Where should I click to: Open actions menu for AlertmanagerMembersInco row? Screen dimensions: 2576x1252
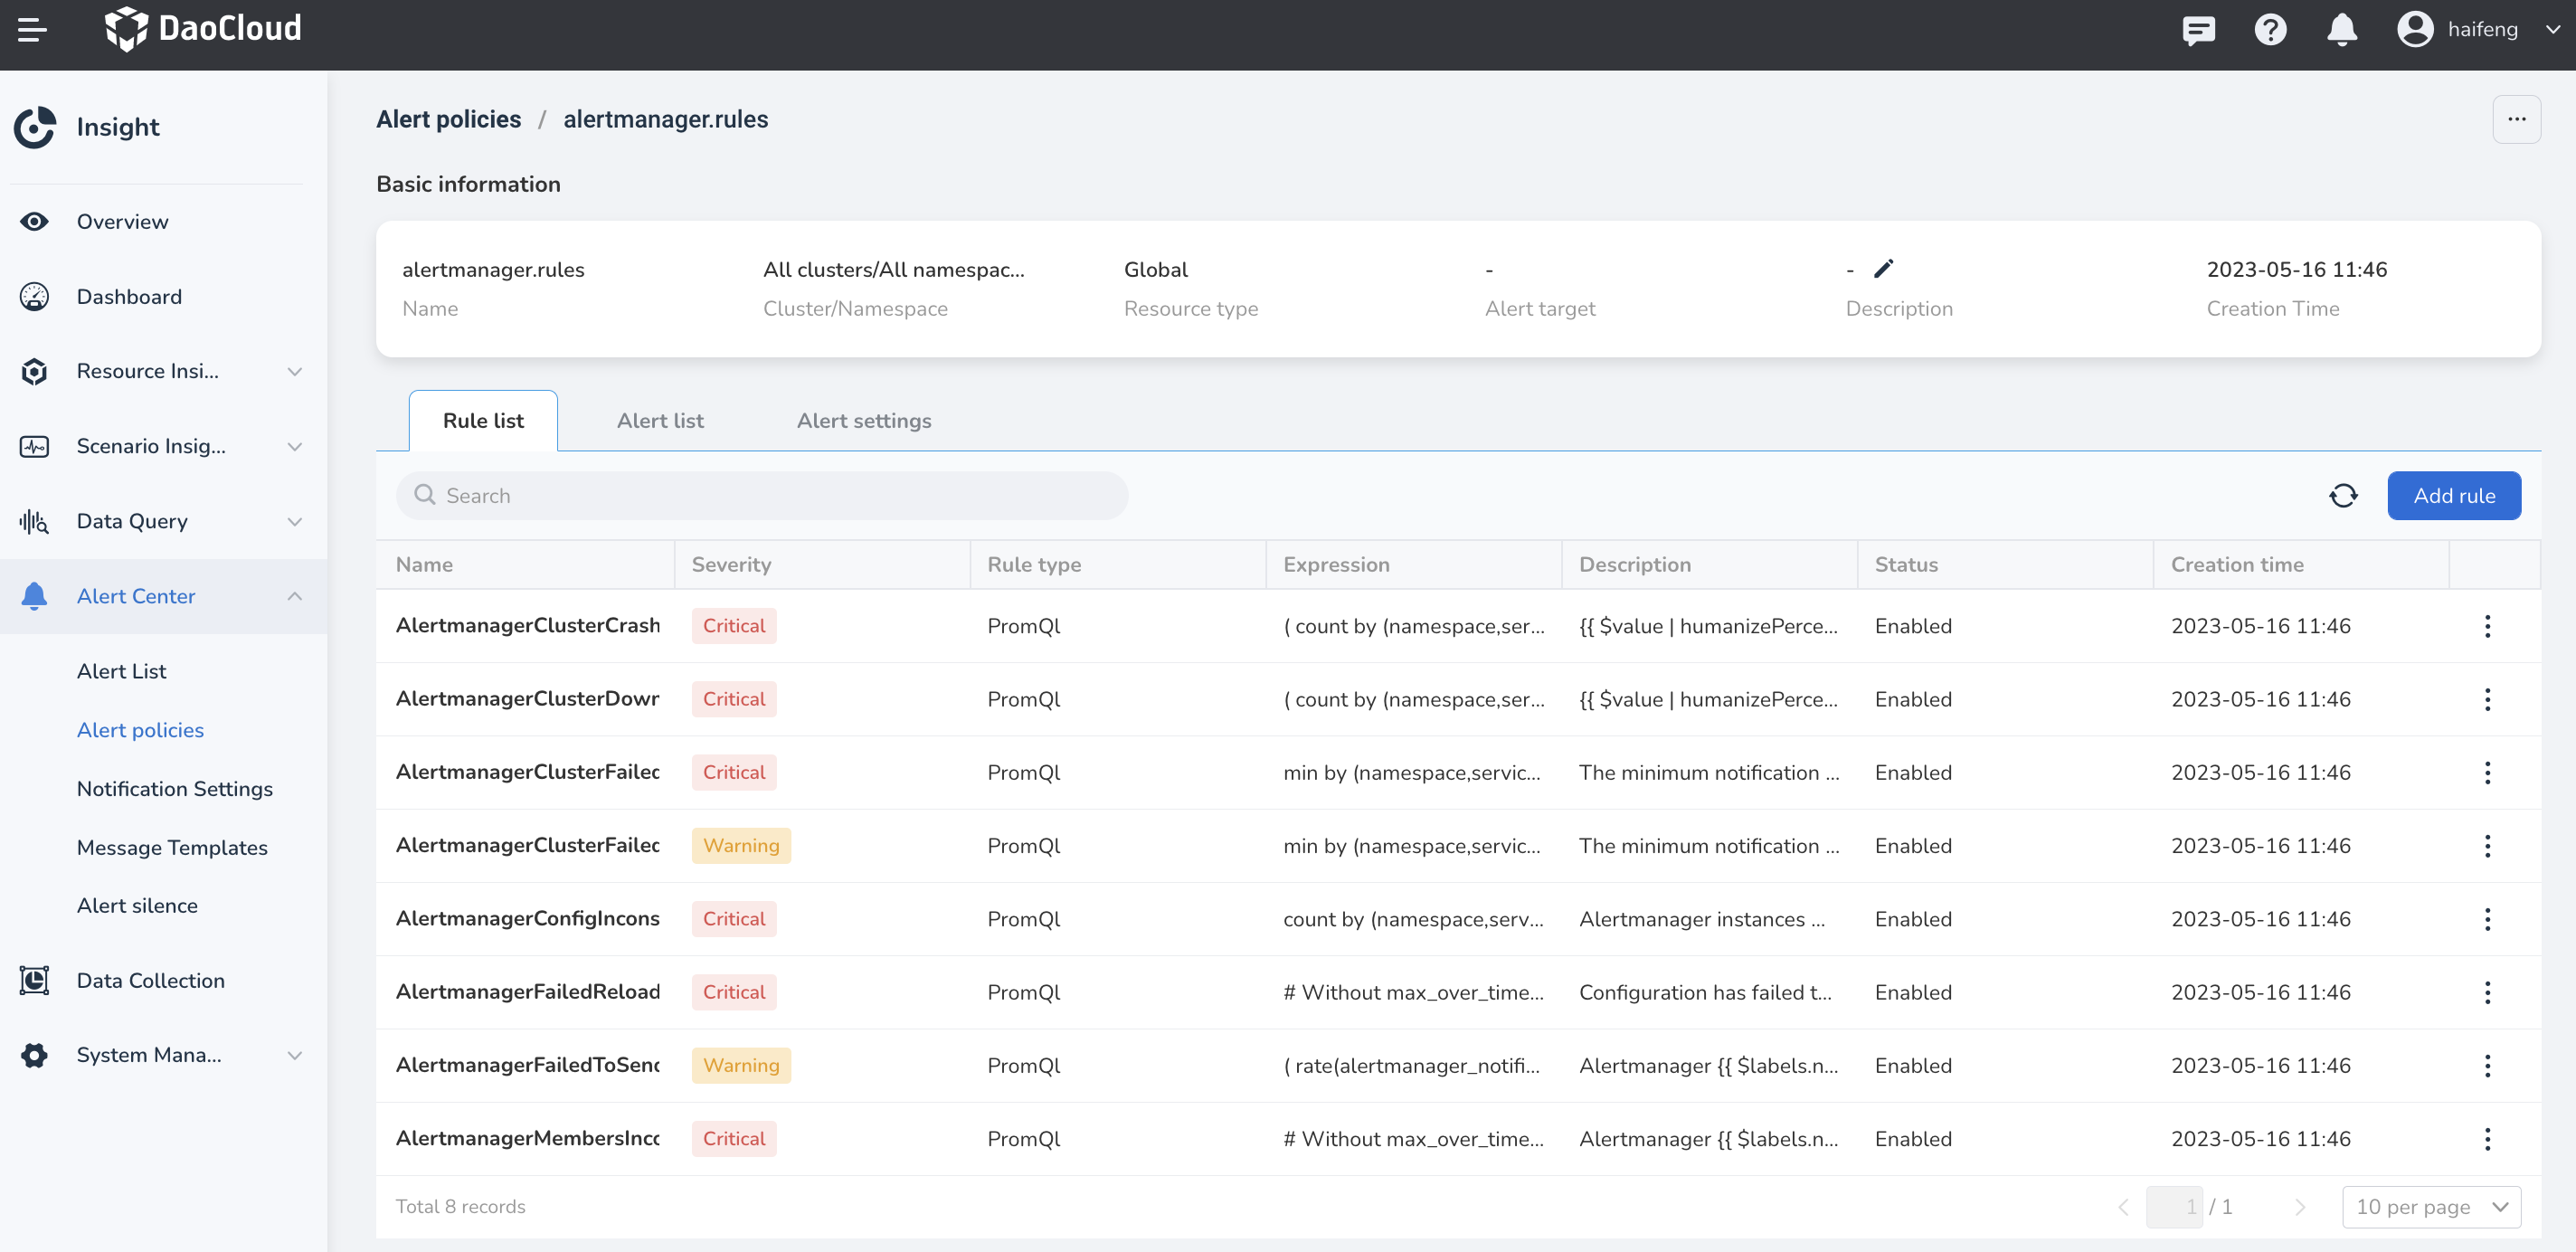click(2487, 1139)
